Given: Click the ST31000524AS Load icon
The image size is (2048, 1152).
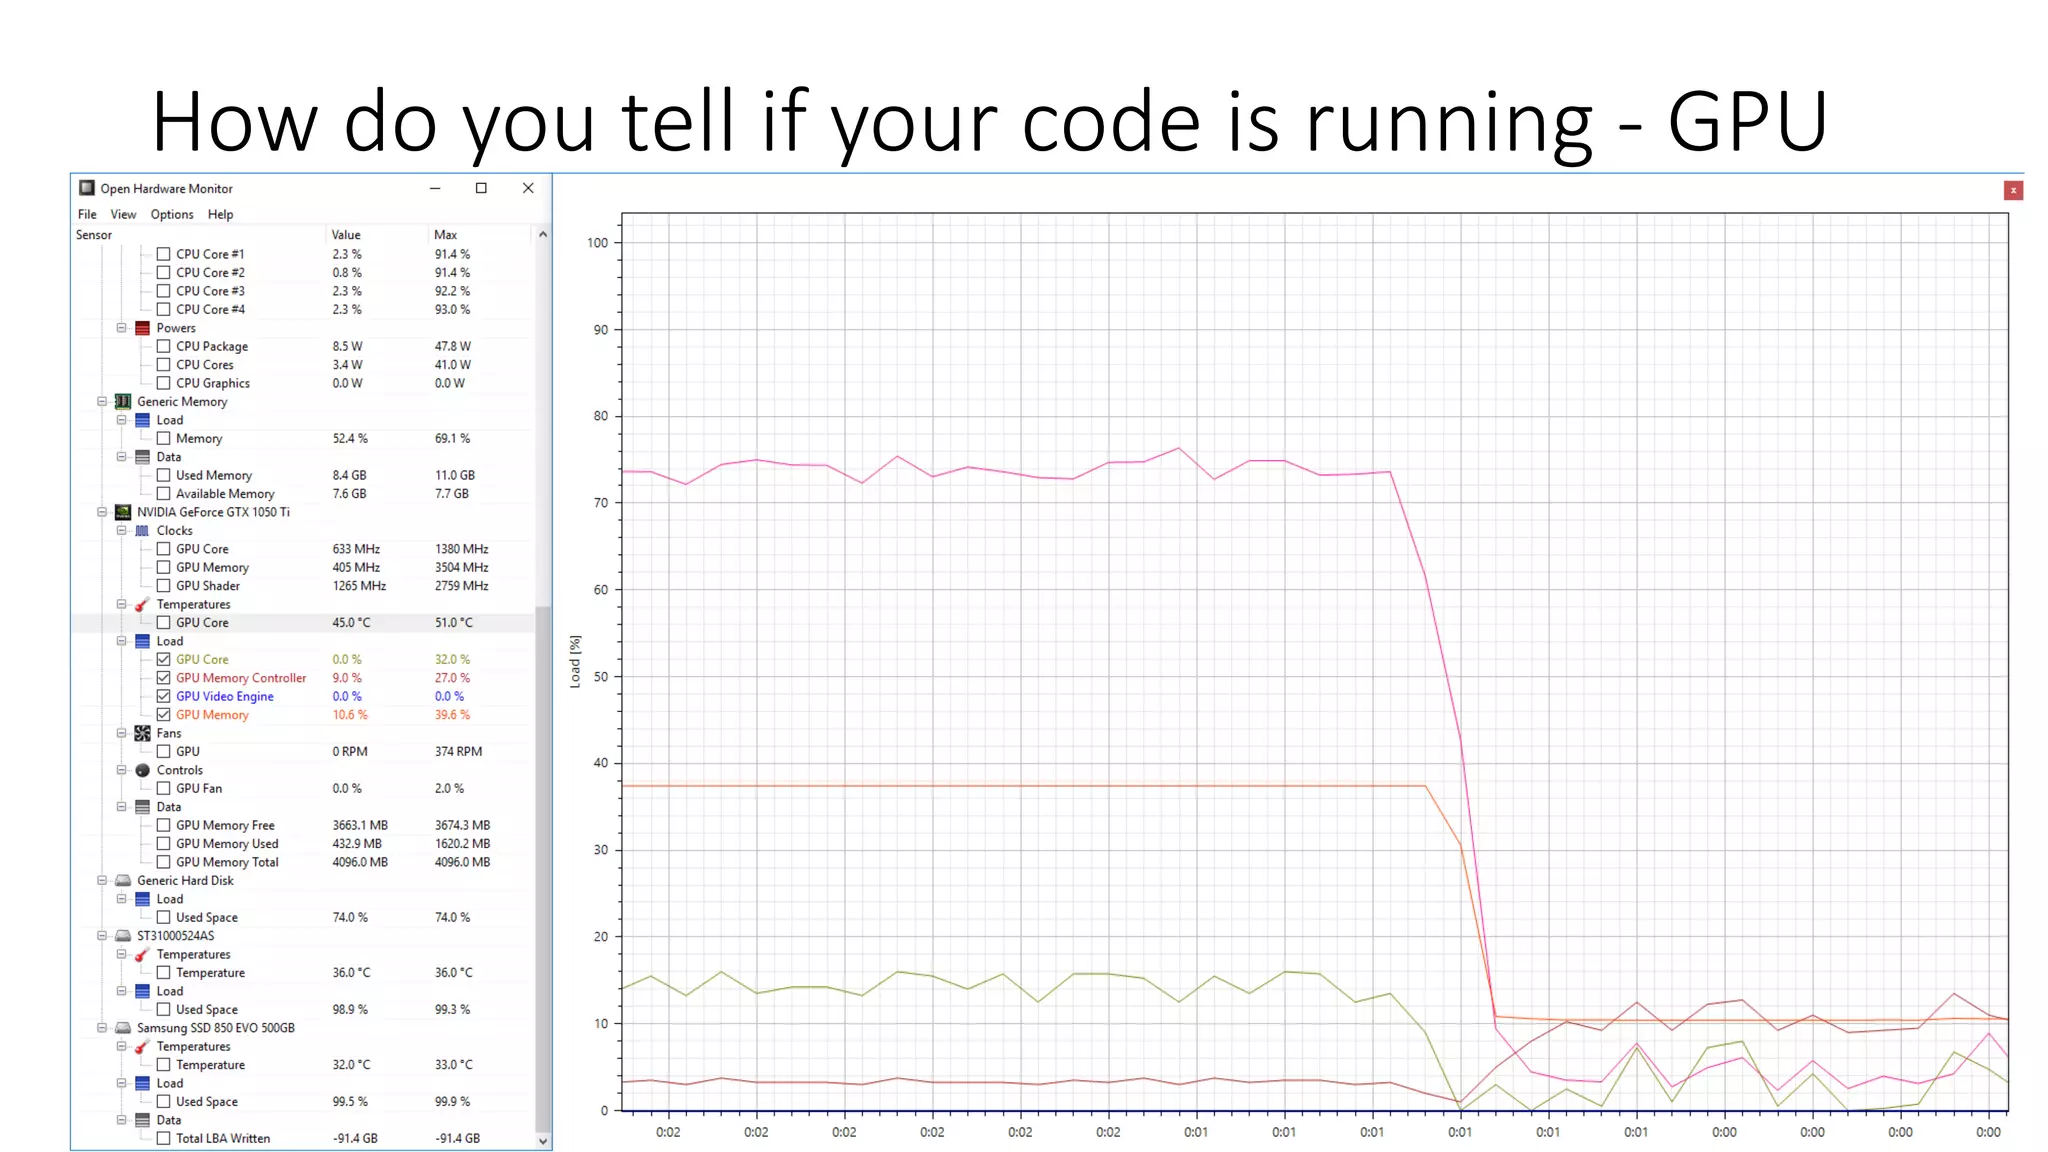Looking at the screenshot, I should 142,991.
